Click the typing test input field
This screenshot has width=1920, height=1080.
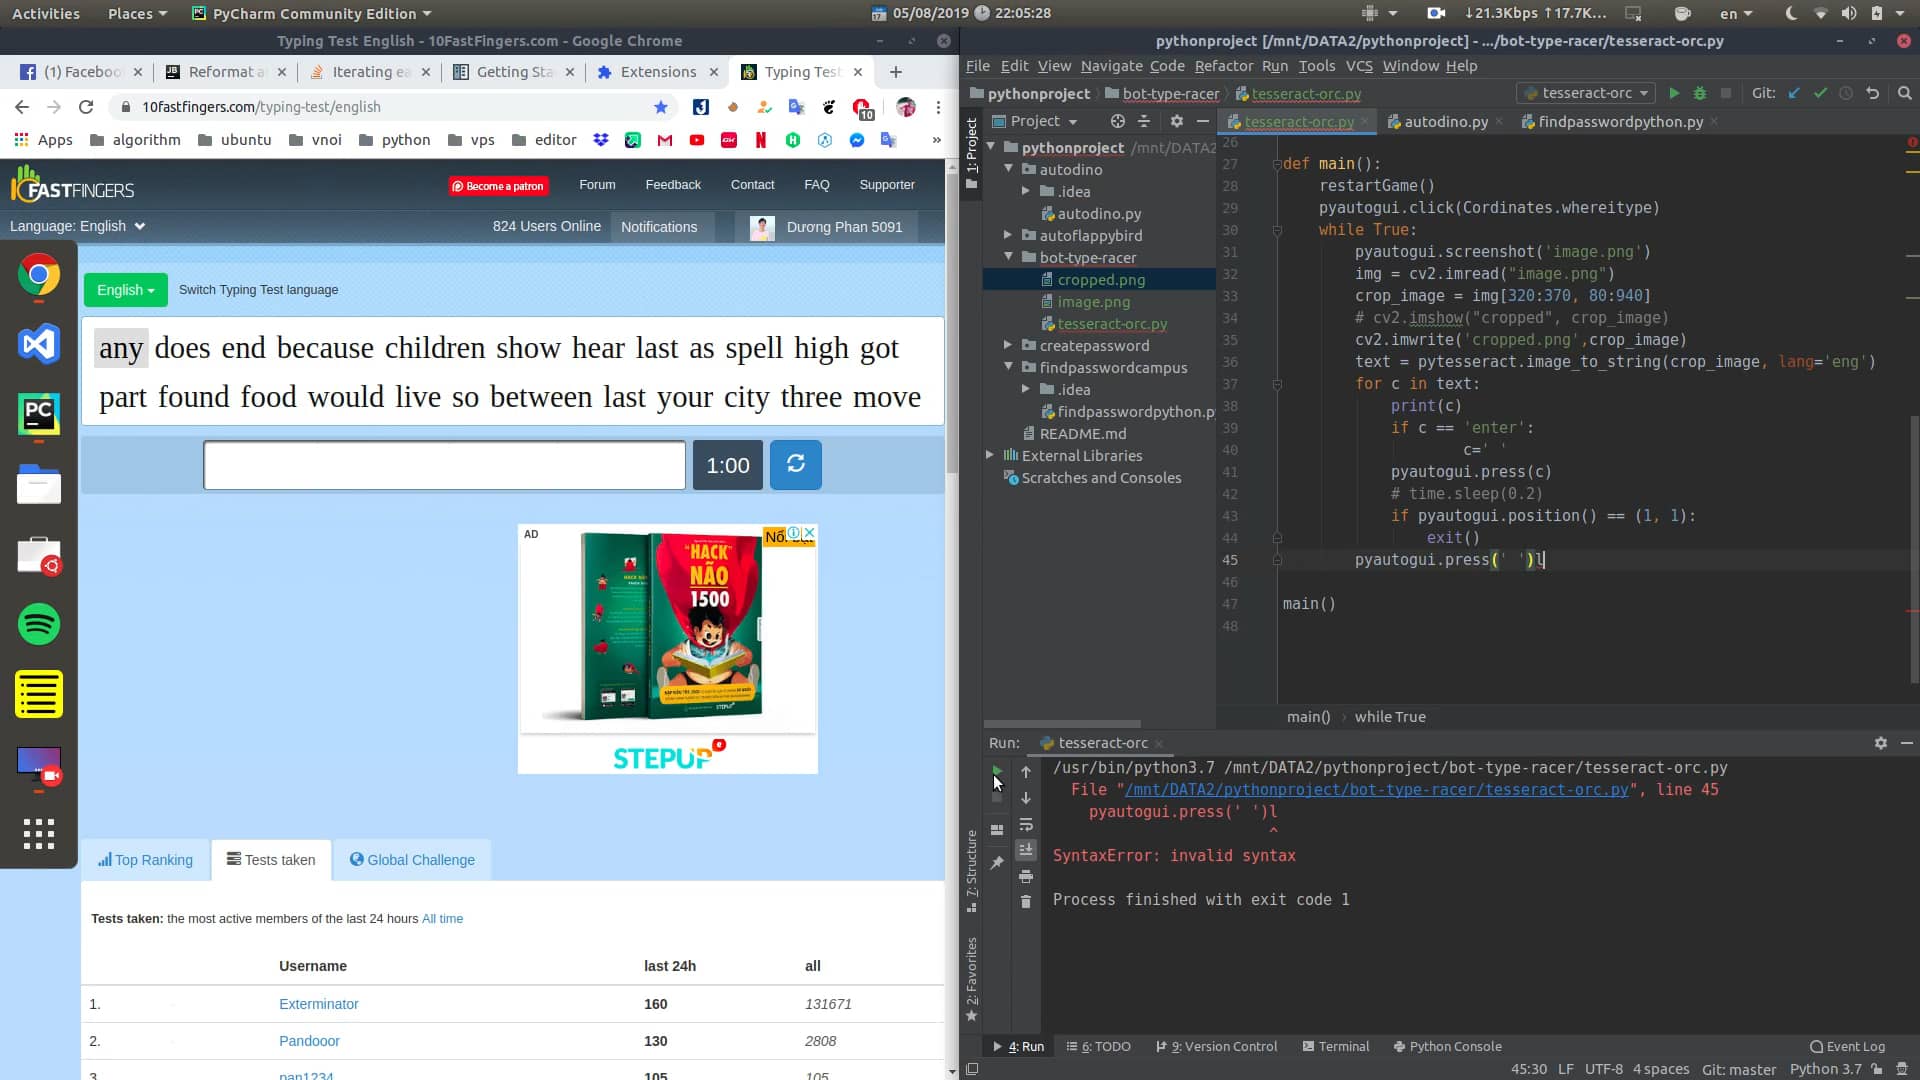[x=443, y=464]
